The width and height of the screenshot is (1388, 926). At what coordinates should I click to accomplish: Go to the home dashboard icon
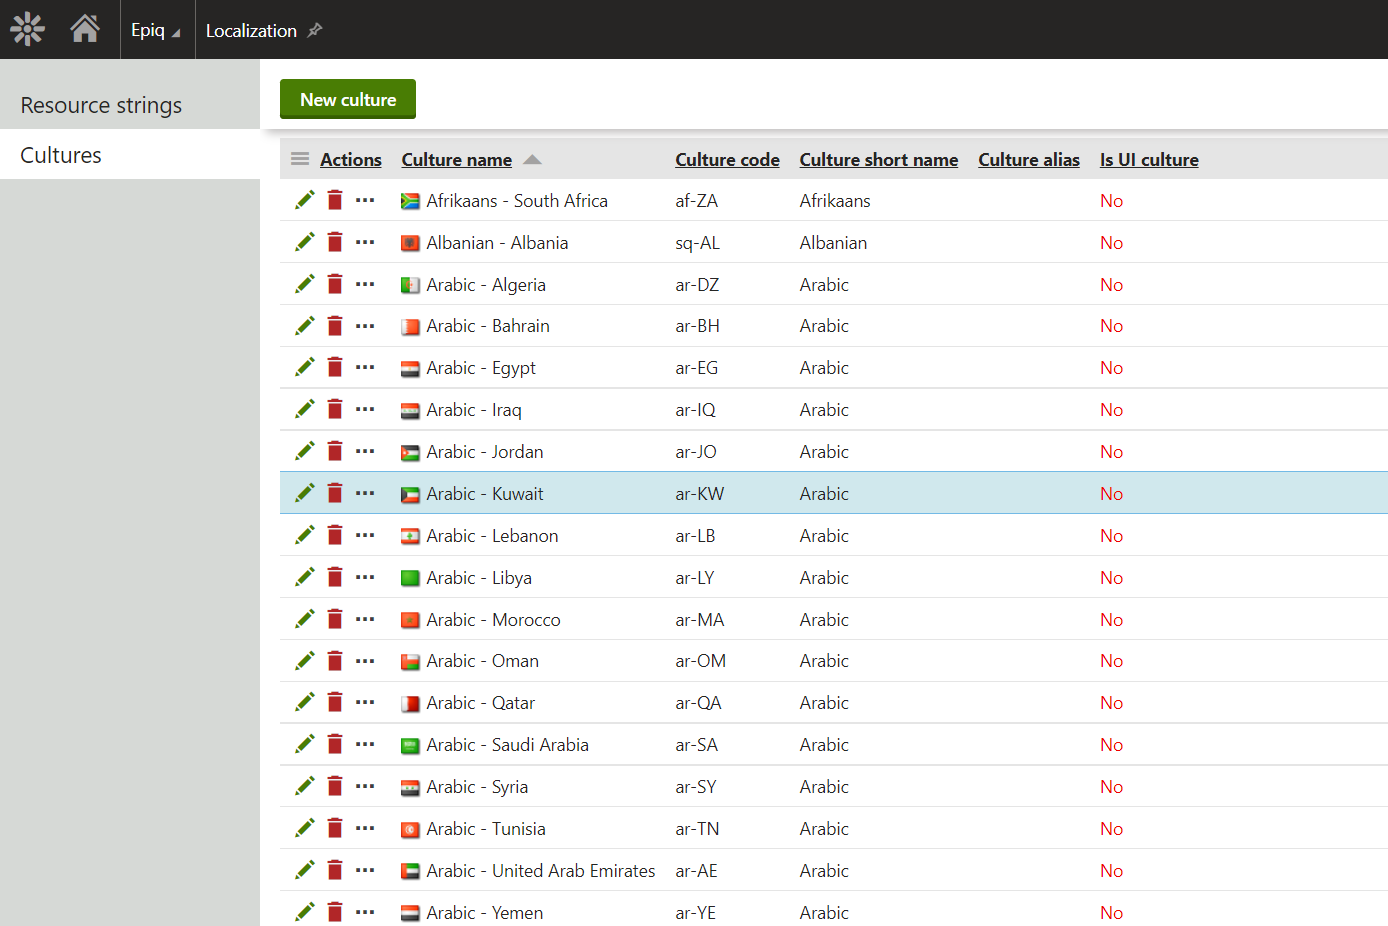85,29
